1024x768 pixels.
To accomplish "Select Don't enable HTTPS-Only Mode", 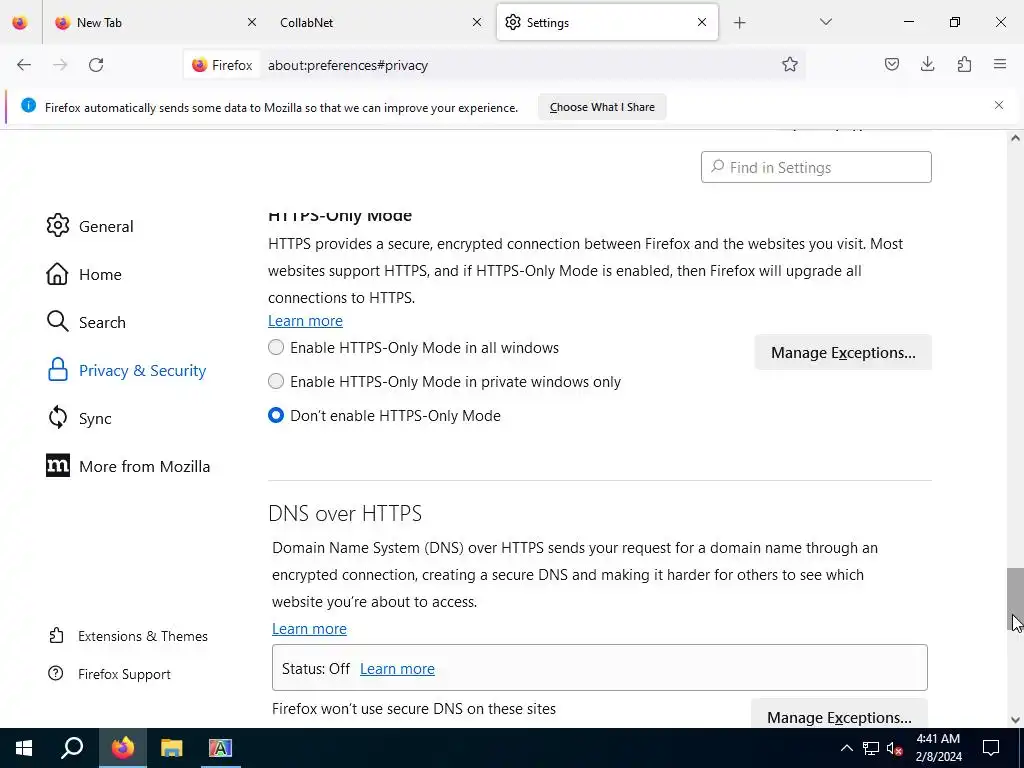I will click(277, 416).
